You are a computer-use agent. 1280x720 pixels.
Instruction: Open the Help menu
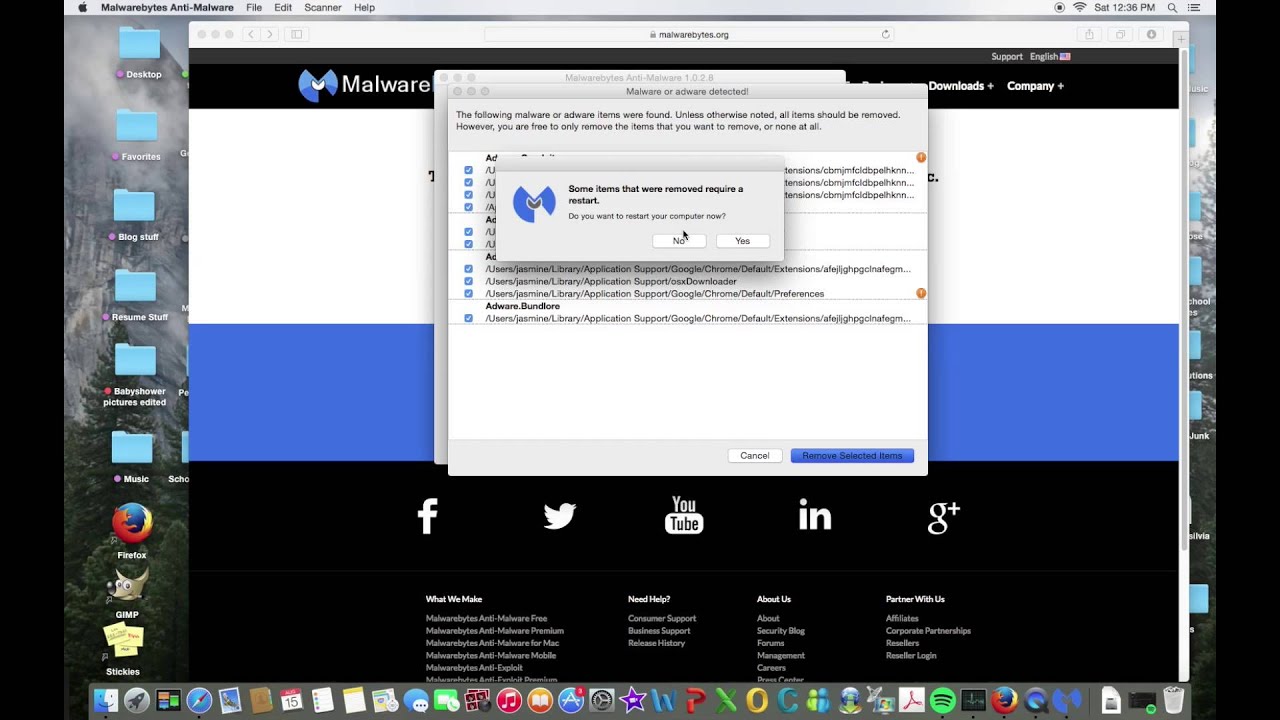click(364, 7)
